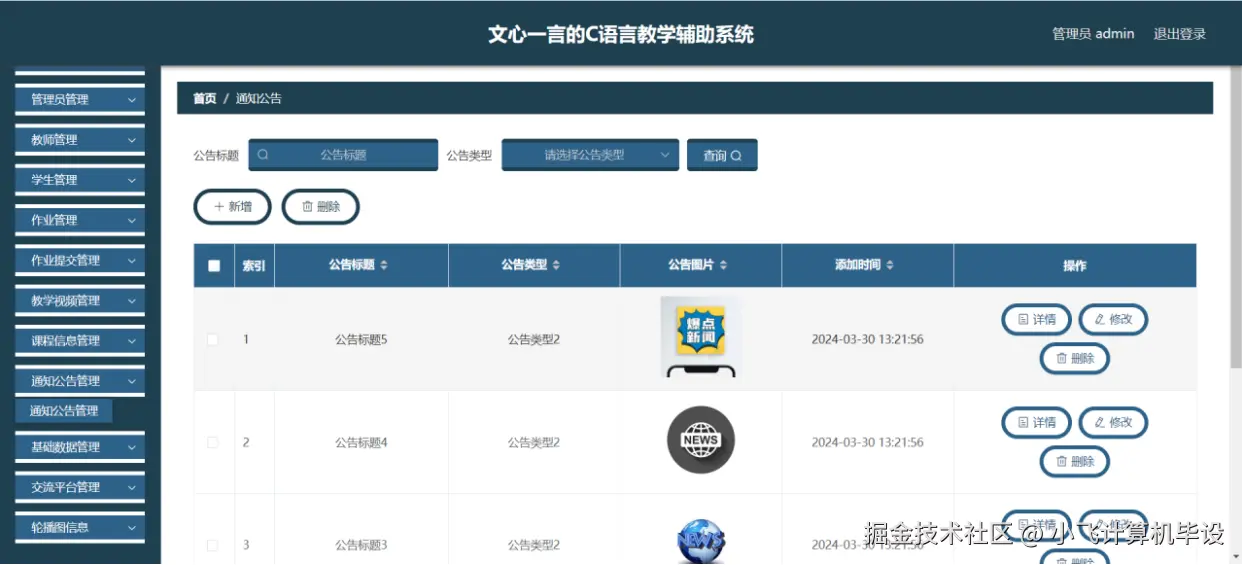Click the toolbar 删除 button
The height and width of the screenshot is (565, 1242).
pos(320,207)
